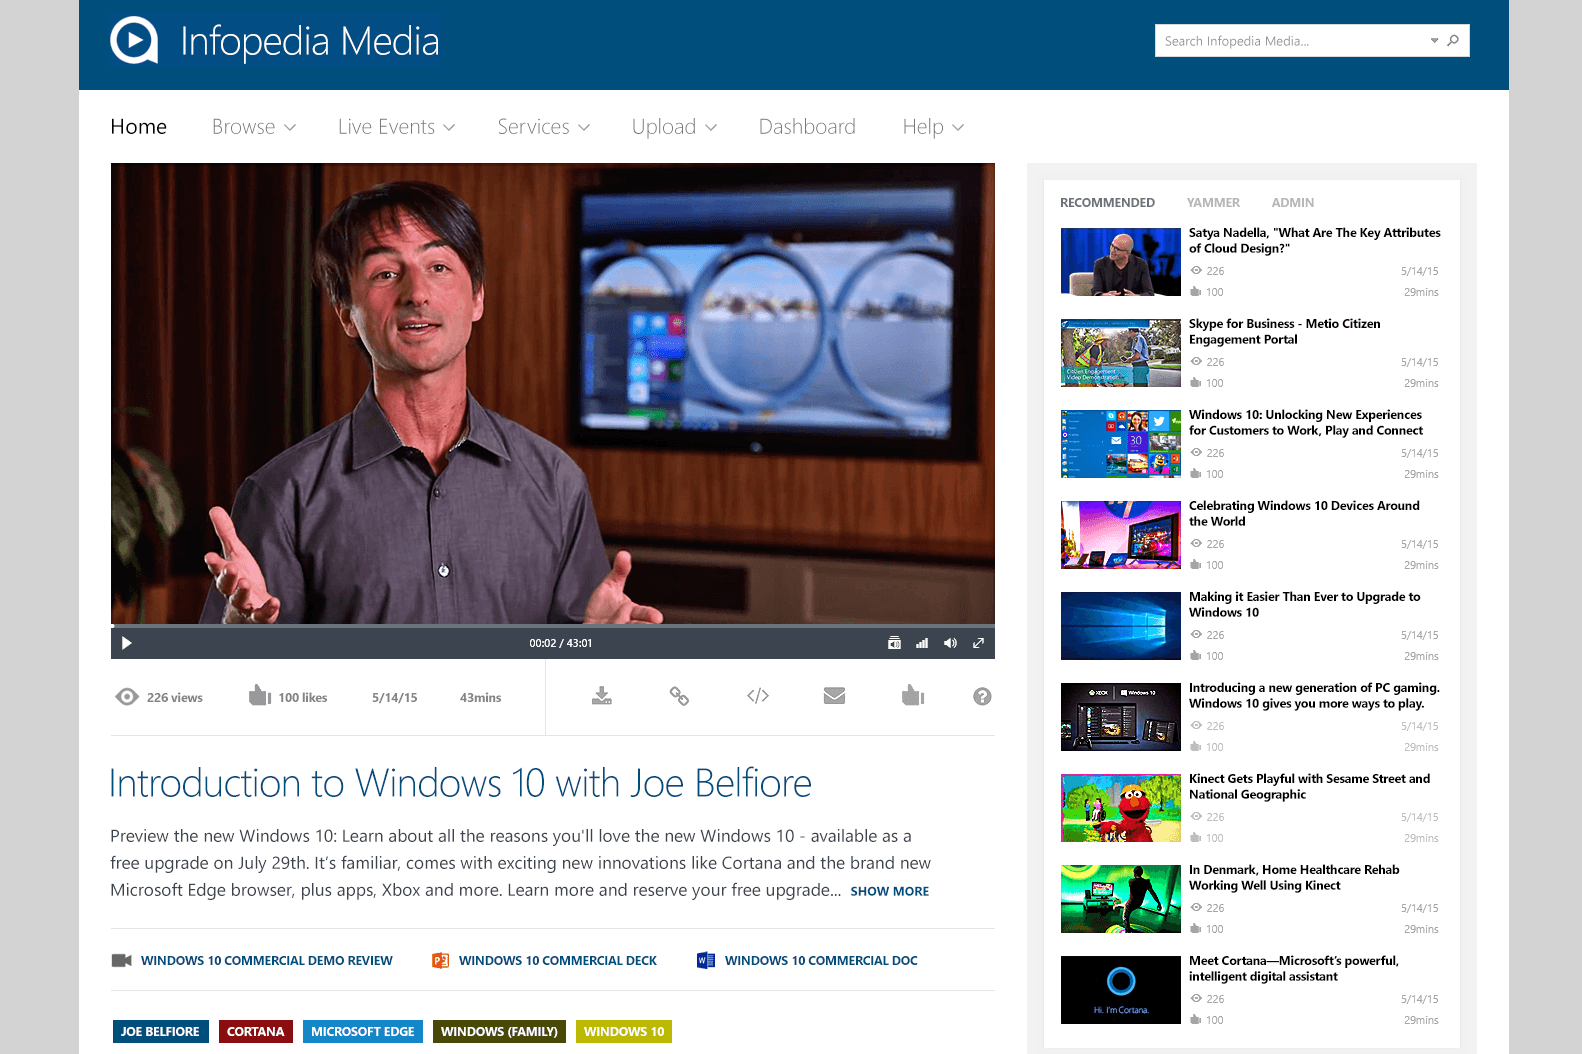
Task: Like the video with thumbs-up button
Action: pyautogui.click(x=913, y=695)
